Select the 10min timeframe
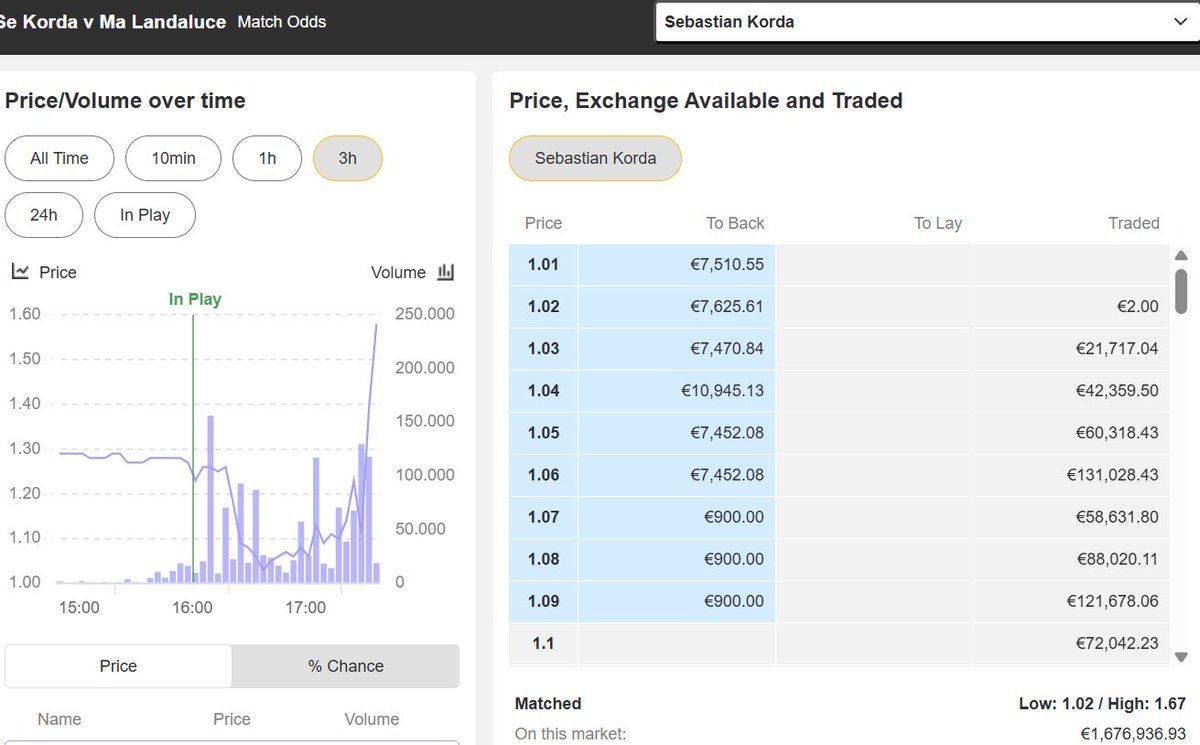This screenshot has height=745, width=1200. (x=173, y=158)
